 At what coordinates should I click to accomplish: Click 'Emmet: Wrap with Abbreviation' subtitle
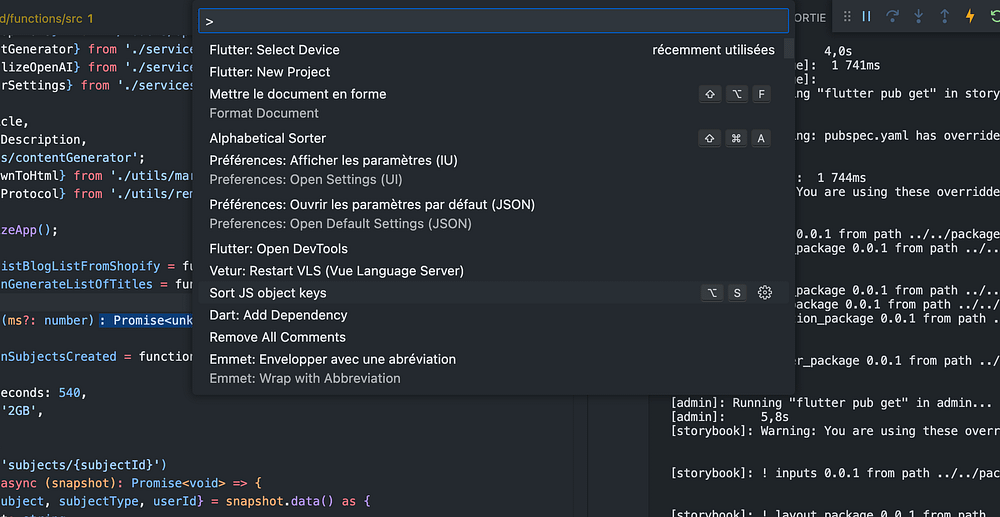click(x=305, y=379)
